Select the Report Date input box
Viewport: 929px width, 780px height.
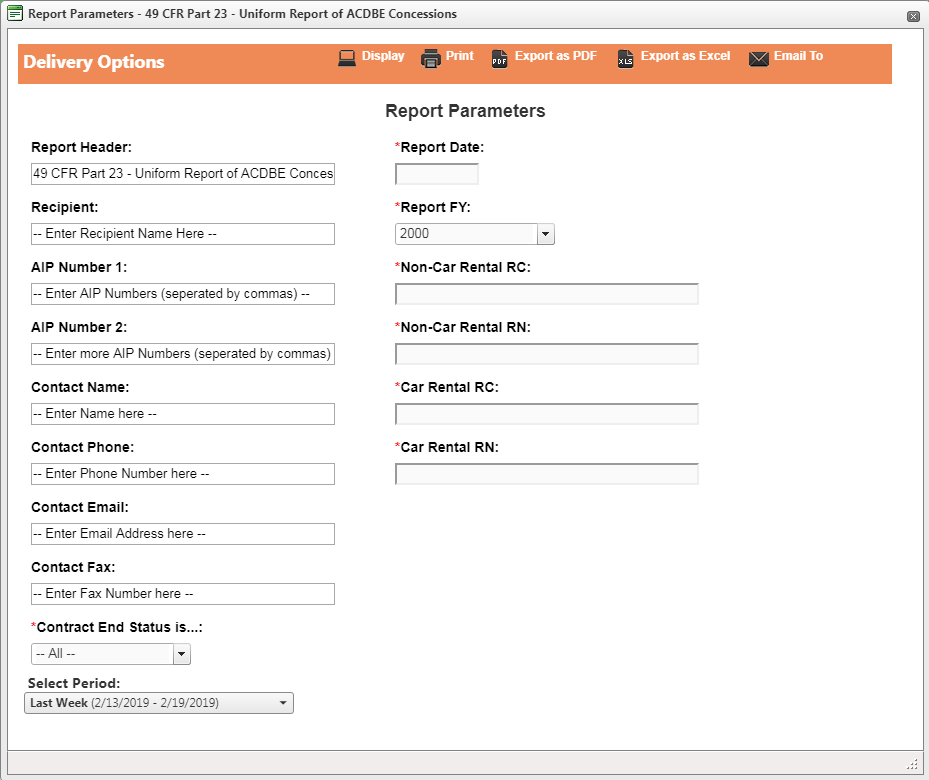pos(436,173)
